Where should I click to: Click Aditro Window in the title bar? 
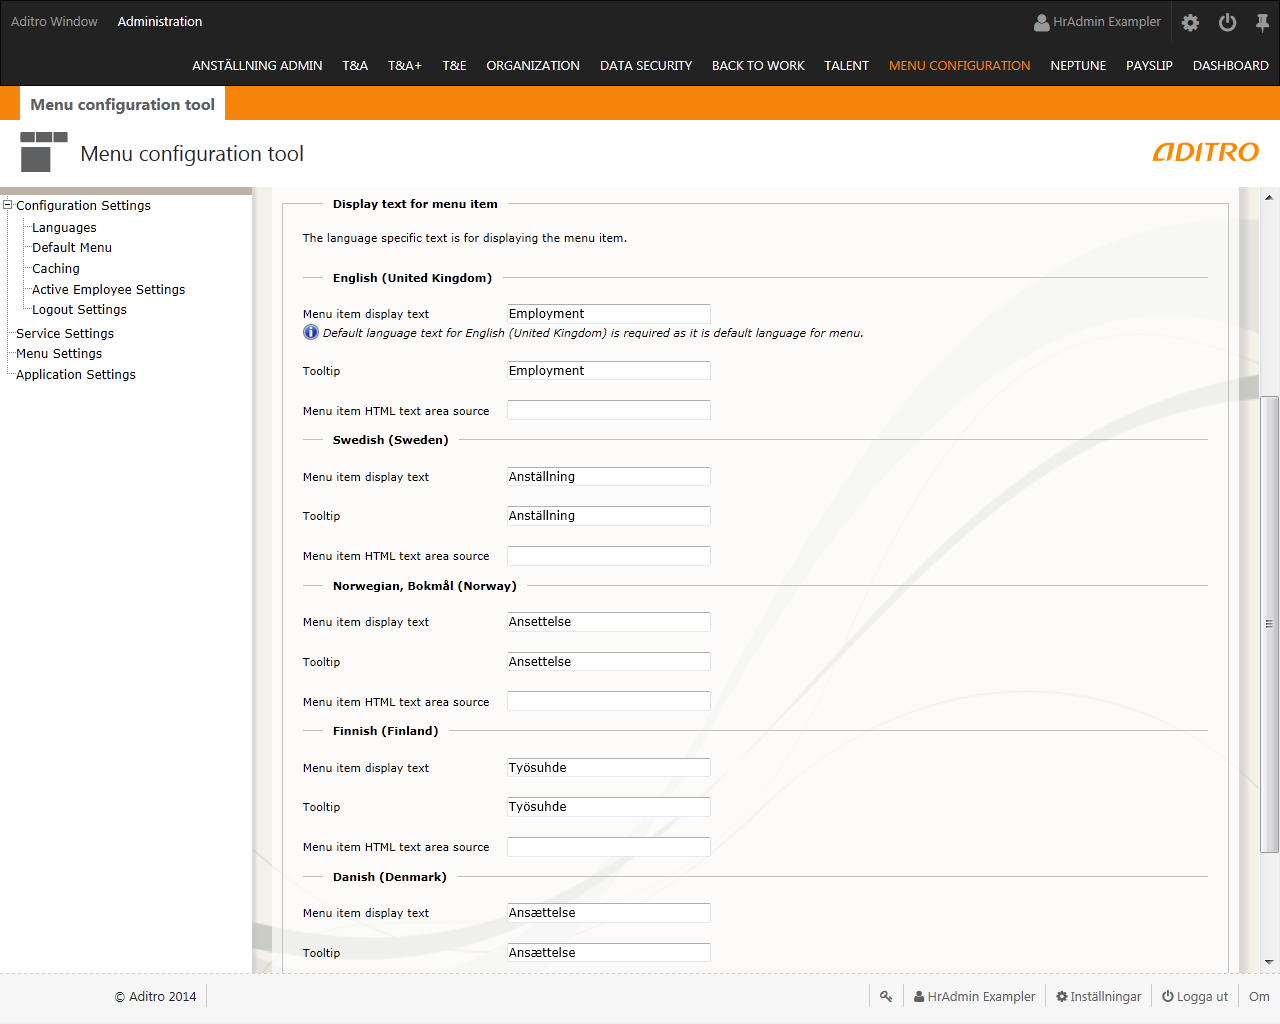coord(54,21)
